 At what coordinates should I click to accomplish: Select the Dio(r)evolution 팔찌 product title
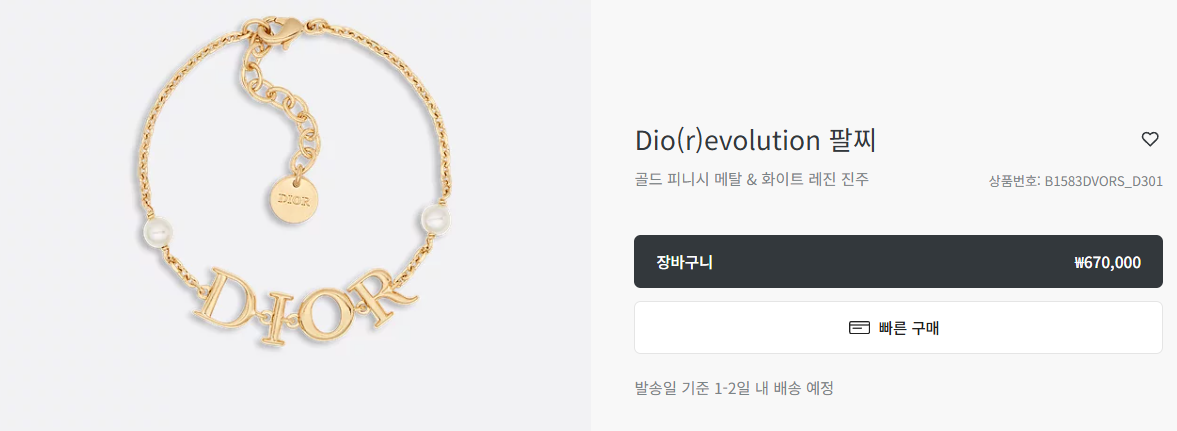click(755, 140)
